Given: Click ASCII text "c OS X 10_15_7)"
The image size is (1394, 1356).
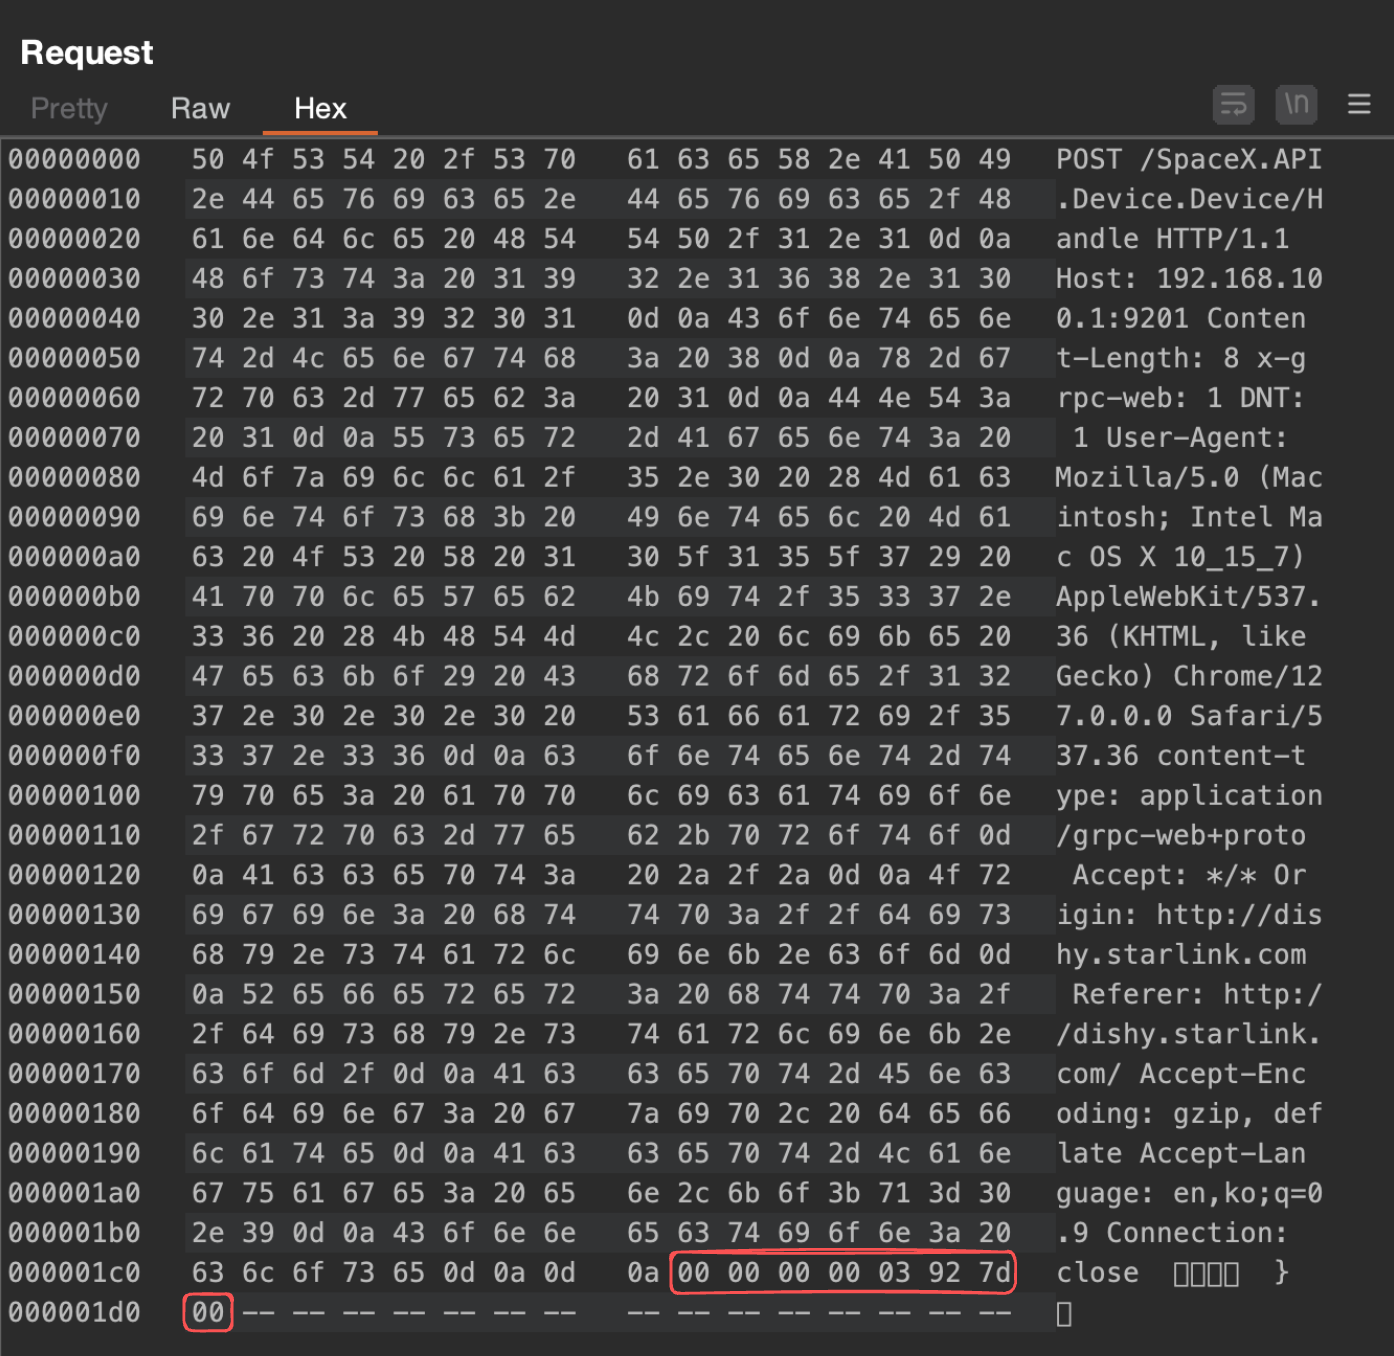Looking at the screenshot, I should (1181, 557).
